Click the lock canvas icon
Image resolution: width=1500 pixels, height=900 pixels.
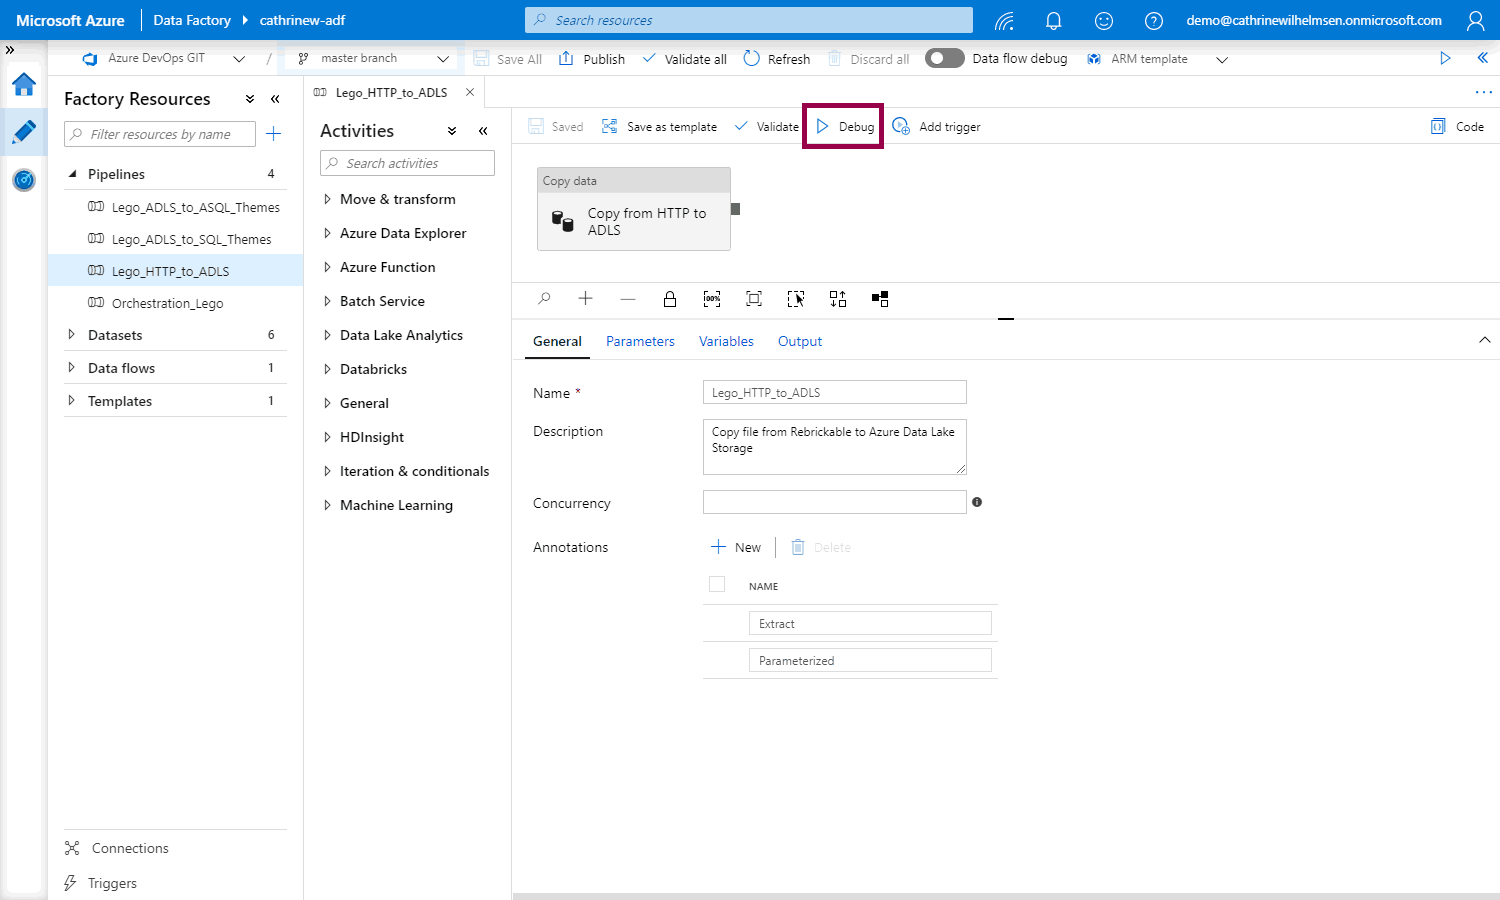click(670, 299)
